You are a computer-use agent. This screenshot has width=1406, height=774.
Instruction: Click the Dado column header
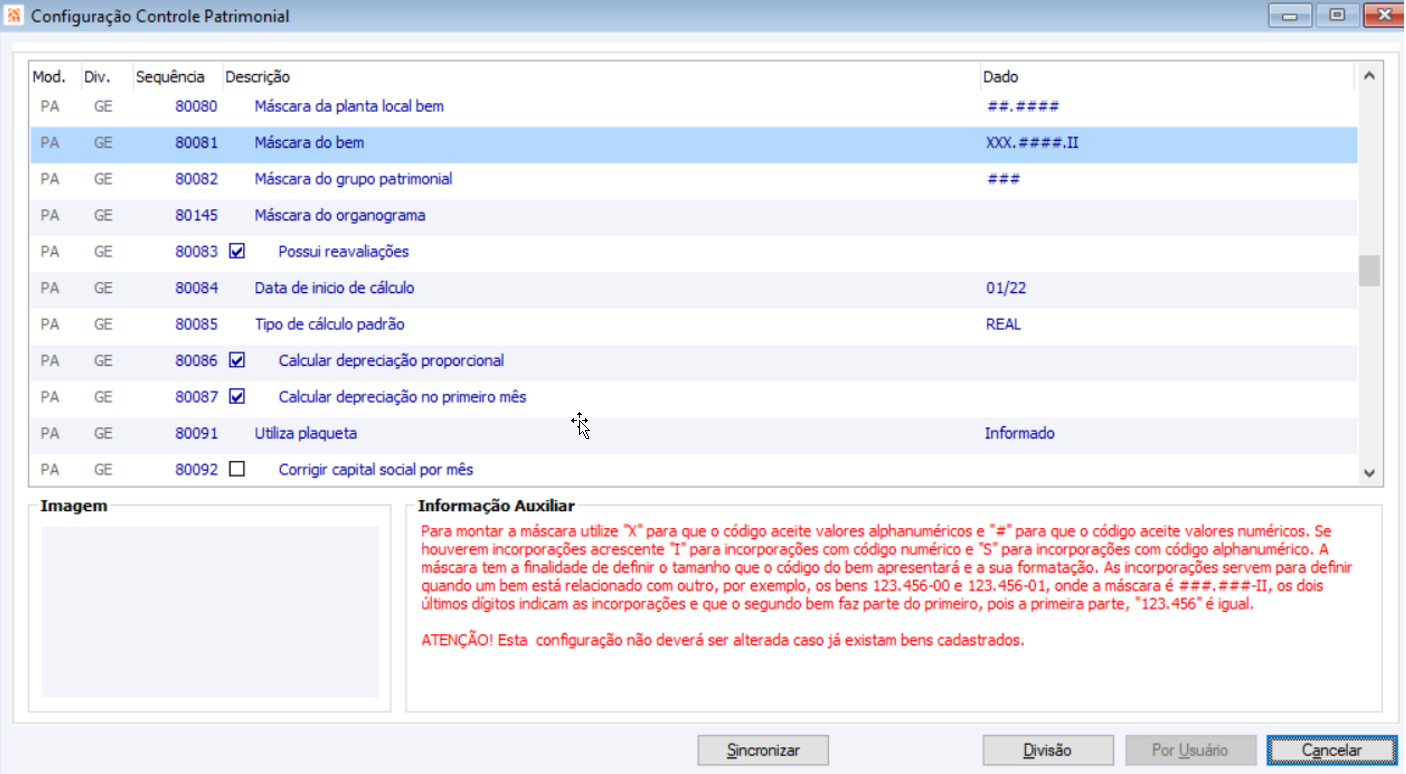(1001, 77)
